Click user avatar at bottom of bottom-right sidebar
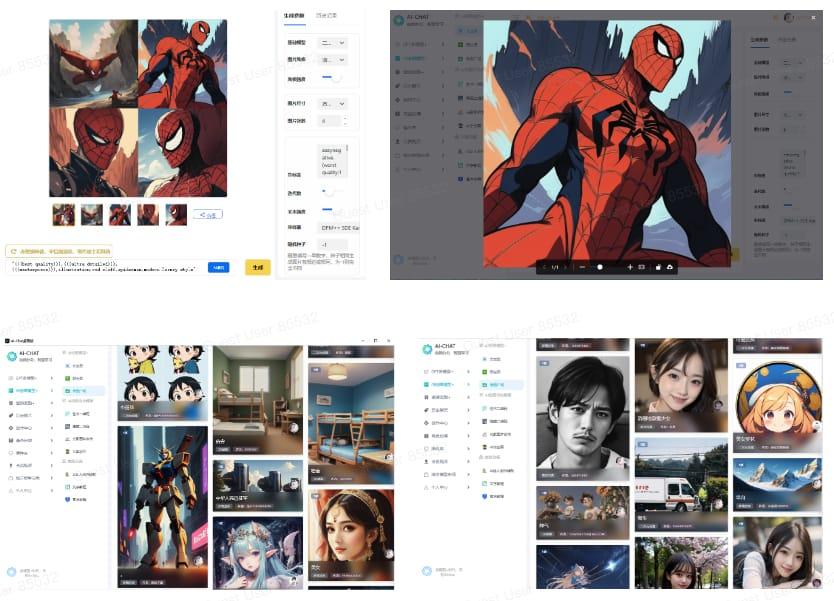The width and height of the screenshot is (834, 601). click(427, 571)
